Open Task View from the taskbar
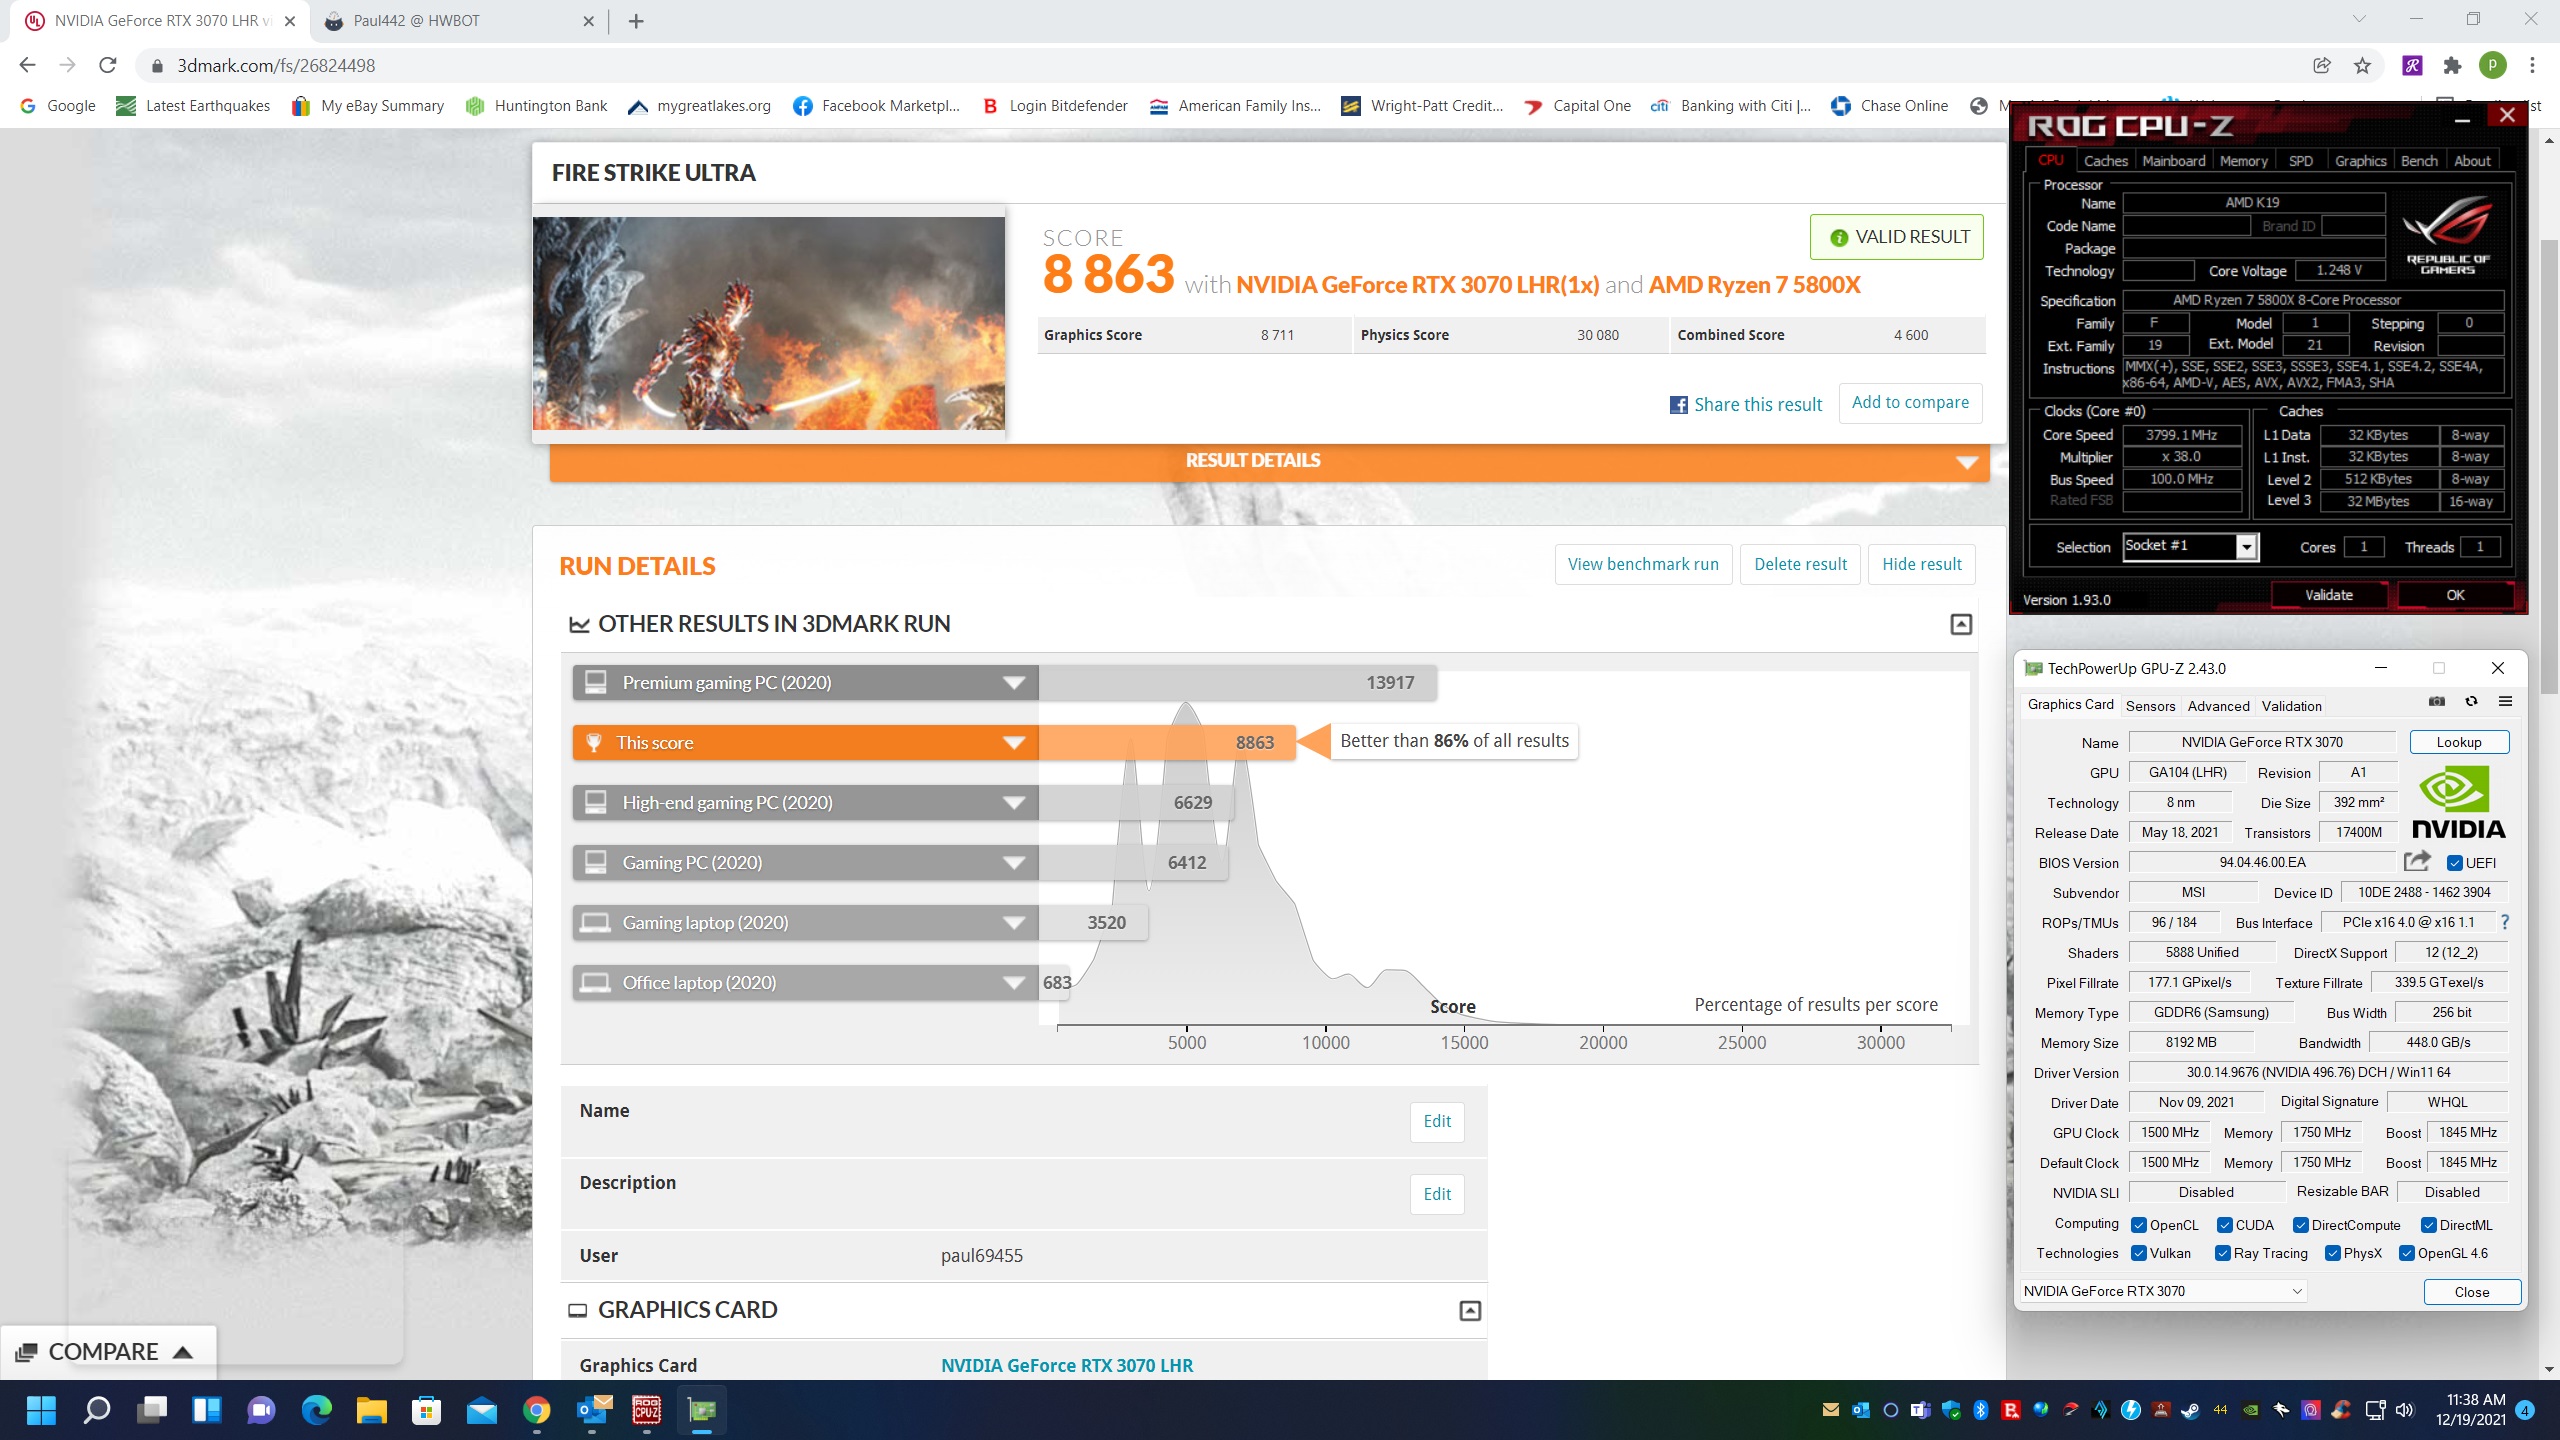 tap(152, 1411)
